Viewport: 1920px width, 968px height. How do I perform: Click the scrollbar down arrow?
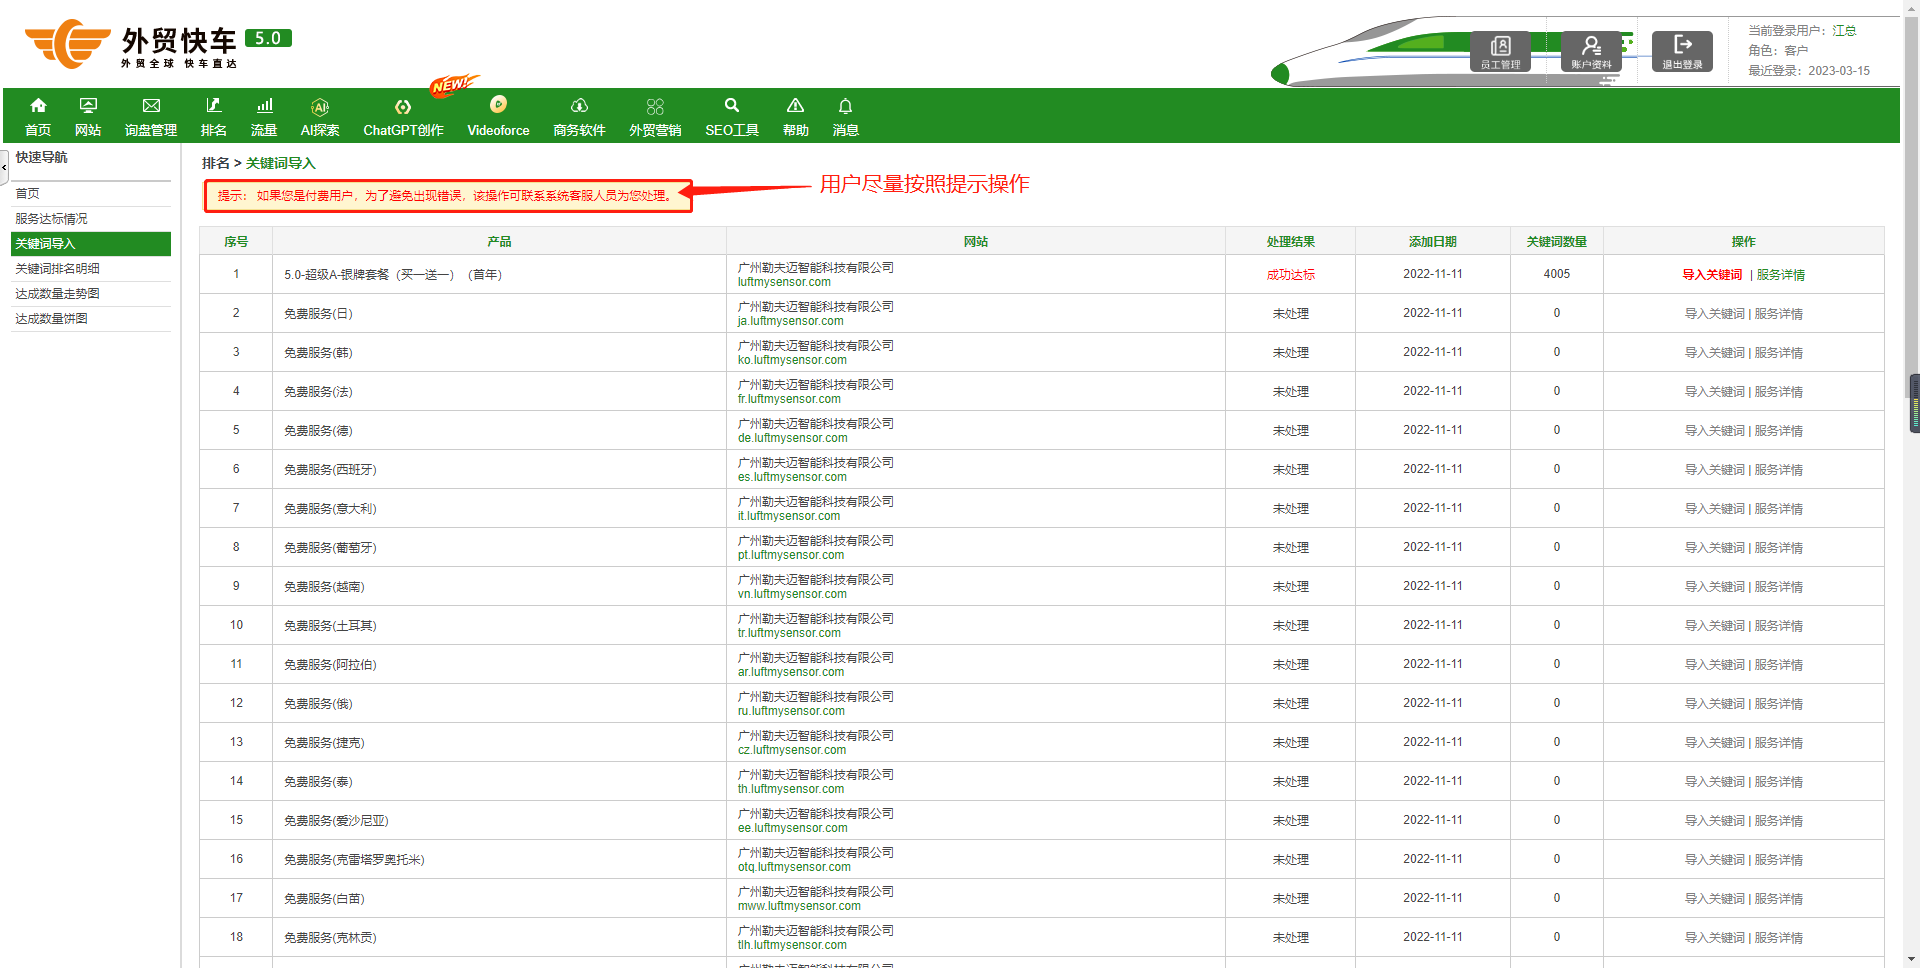click(x=1912, y=959)
